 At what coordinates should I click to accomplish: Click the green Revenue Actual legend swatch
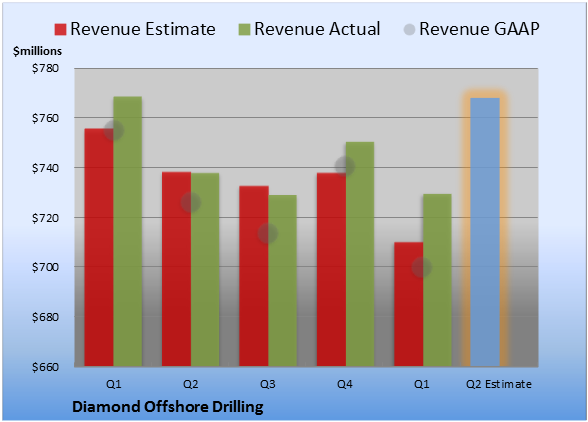(x=244, y=30)
